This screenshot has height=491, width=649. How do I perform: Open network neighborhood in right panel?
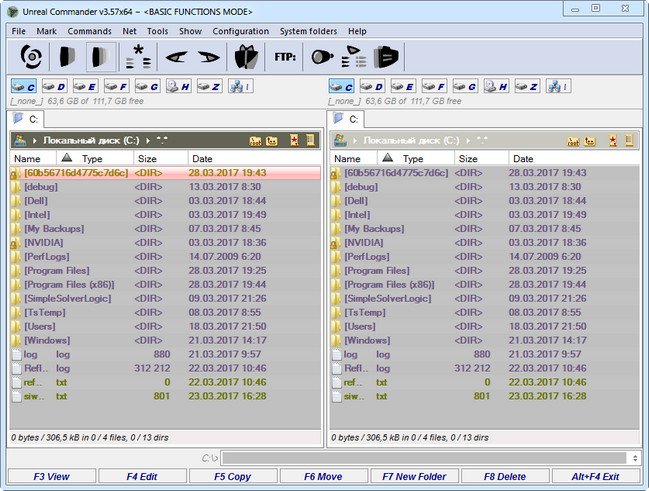558,87
